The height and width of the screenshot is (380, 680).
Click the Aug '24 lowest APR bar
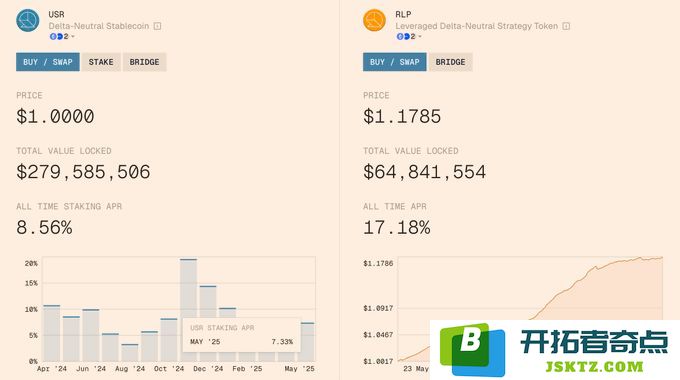coord(130,353)
